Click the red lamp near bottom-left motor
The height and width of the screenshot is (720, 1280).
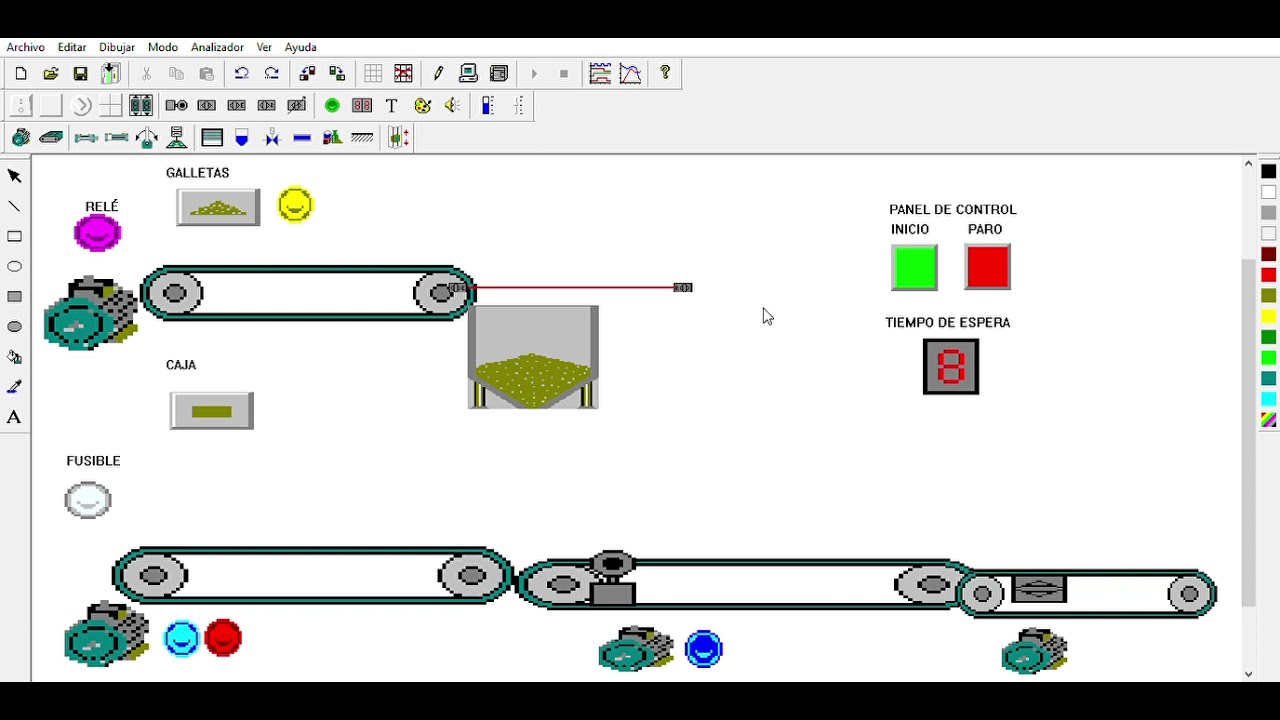[223, 638]
